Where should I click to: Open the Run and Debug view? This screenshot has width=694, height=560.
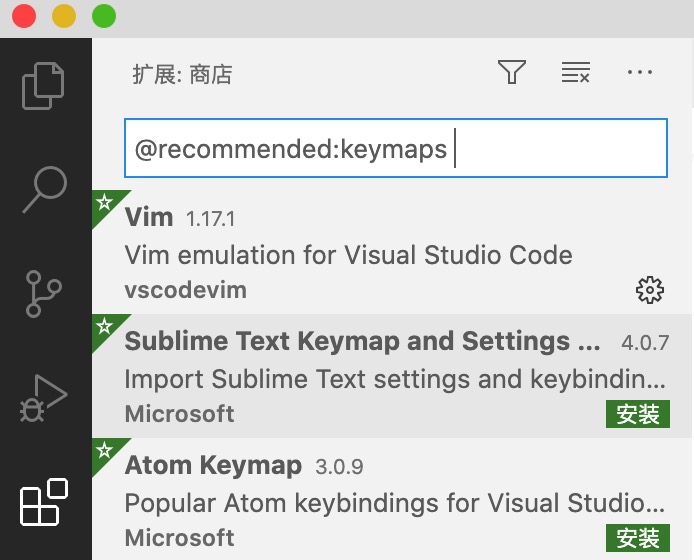[x=43, y=398]
